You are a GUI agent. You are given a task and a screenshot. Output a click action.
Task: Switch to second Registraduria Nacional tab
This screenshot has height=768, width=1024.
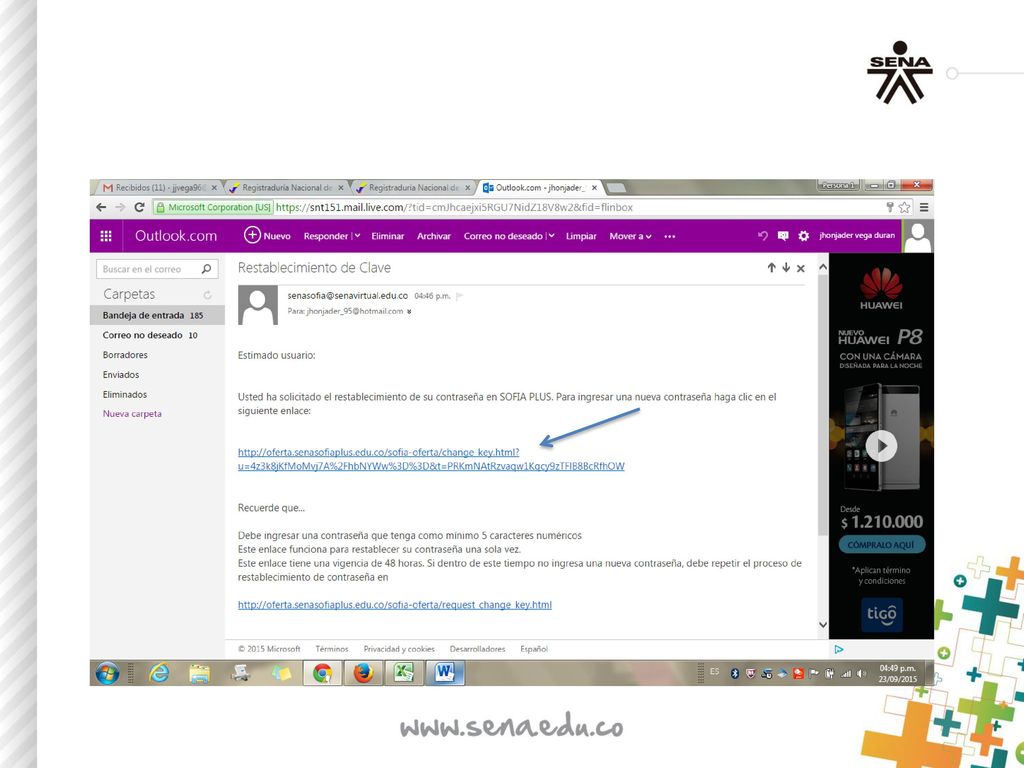pyautogui.click(x=413, y=187)
